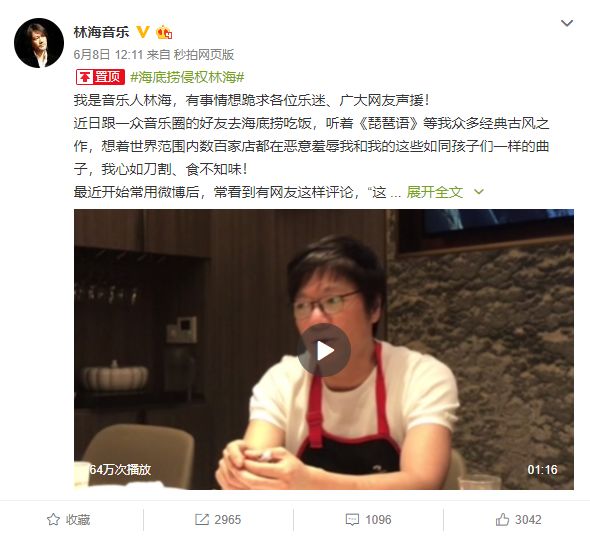Screen dimensions: 590x538
Task: Toggle 收藏 to bookmark this post
Action: tap(68, 520)
